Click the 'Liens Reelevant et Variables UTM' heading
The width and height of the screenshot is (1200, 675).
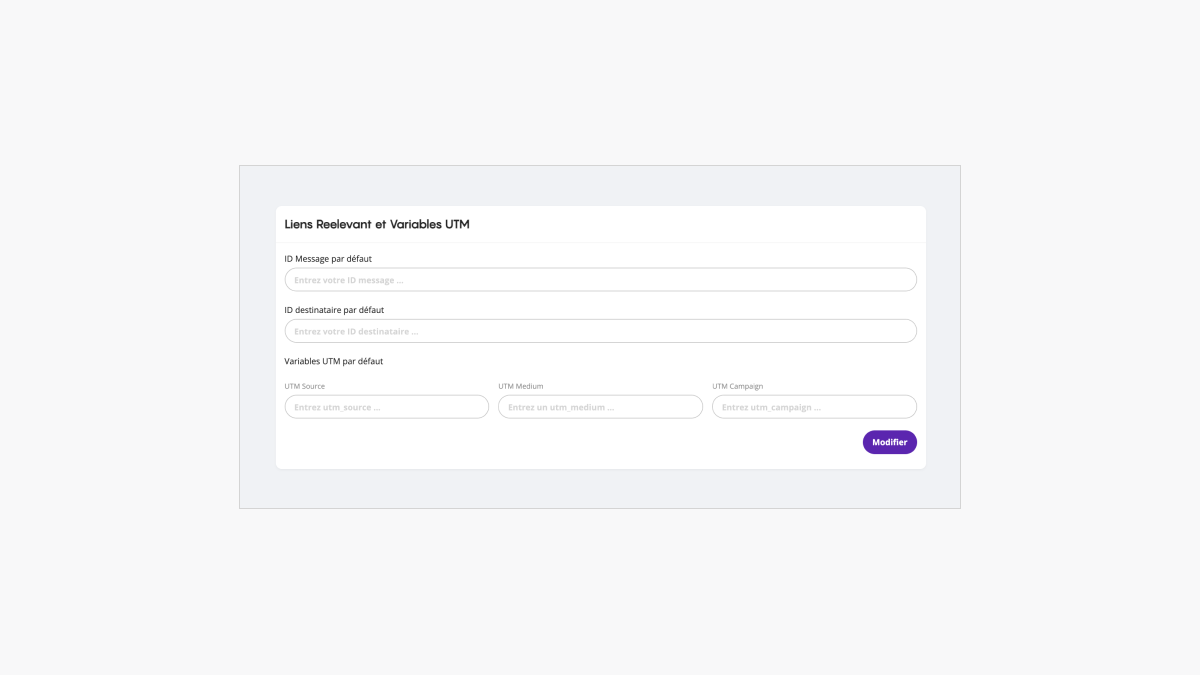(377, 224)
